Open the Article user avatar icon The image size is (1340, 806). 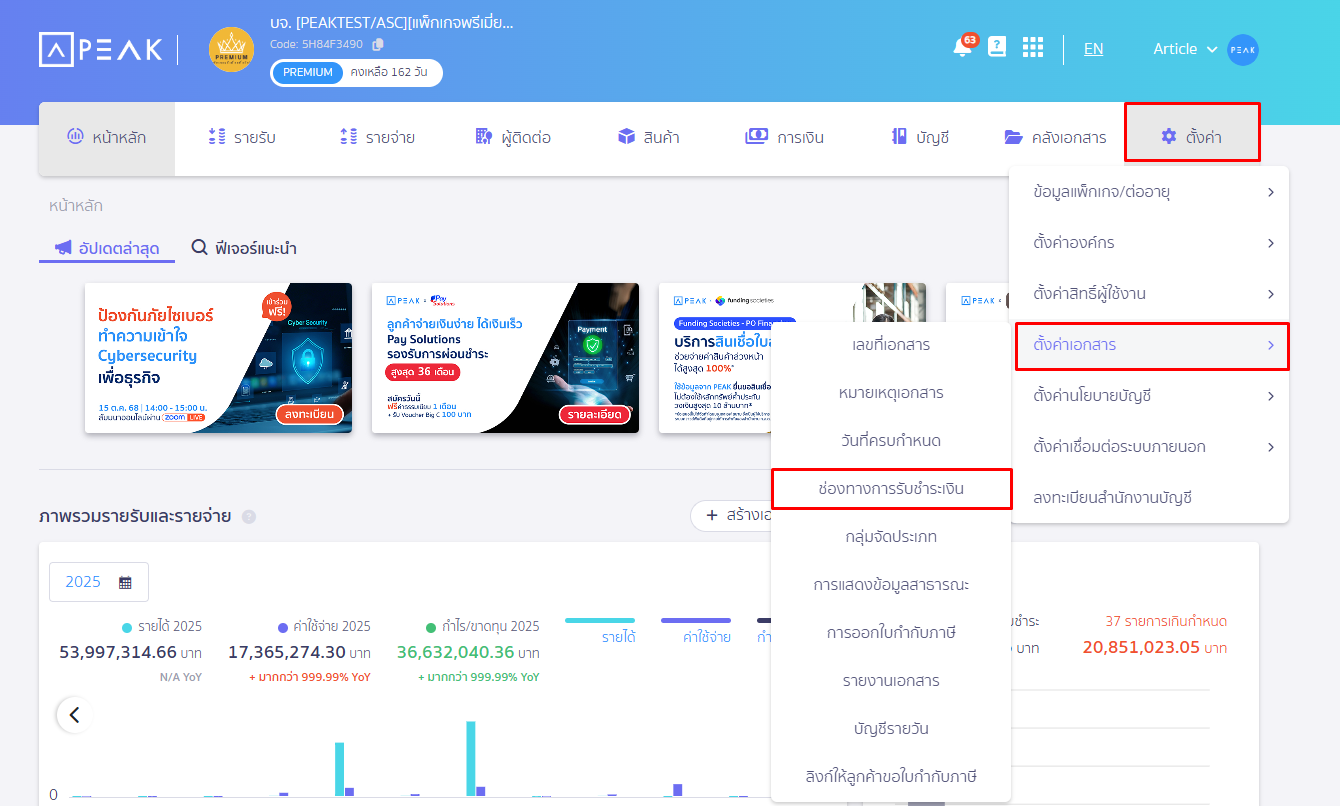click(x=1243, y=49)
